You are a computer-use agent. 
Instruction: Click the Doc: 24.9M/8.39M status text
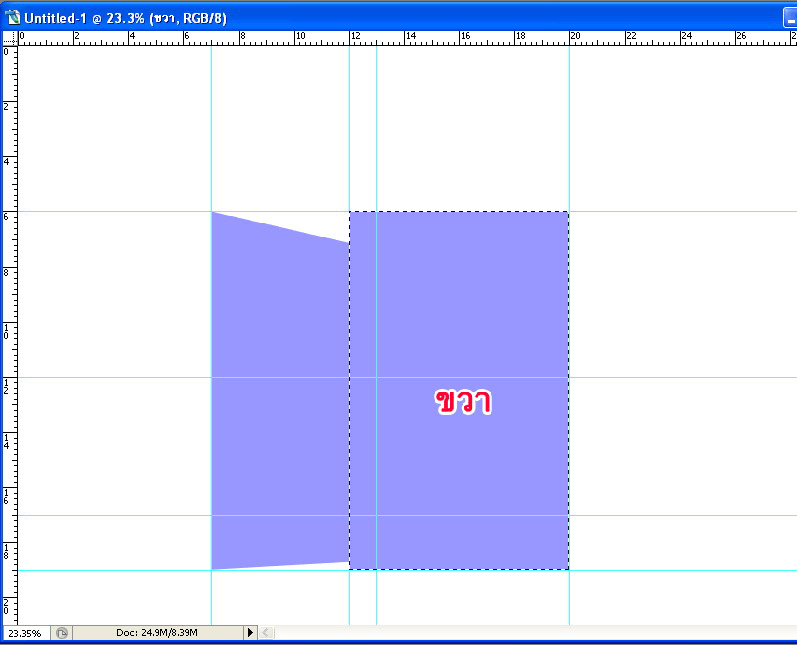(x=157, y=633)
